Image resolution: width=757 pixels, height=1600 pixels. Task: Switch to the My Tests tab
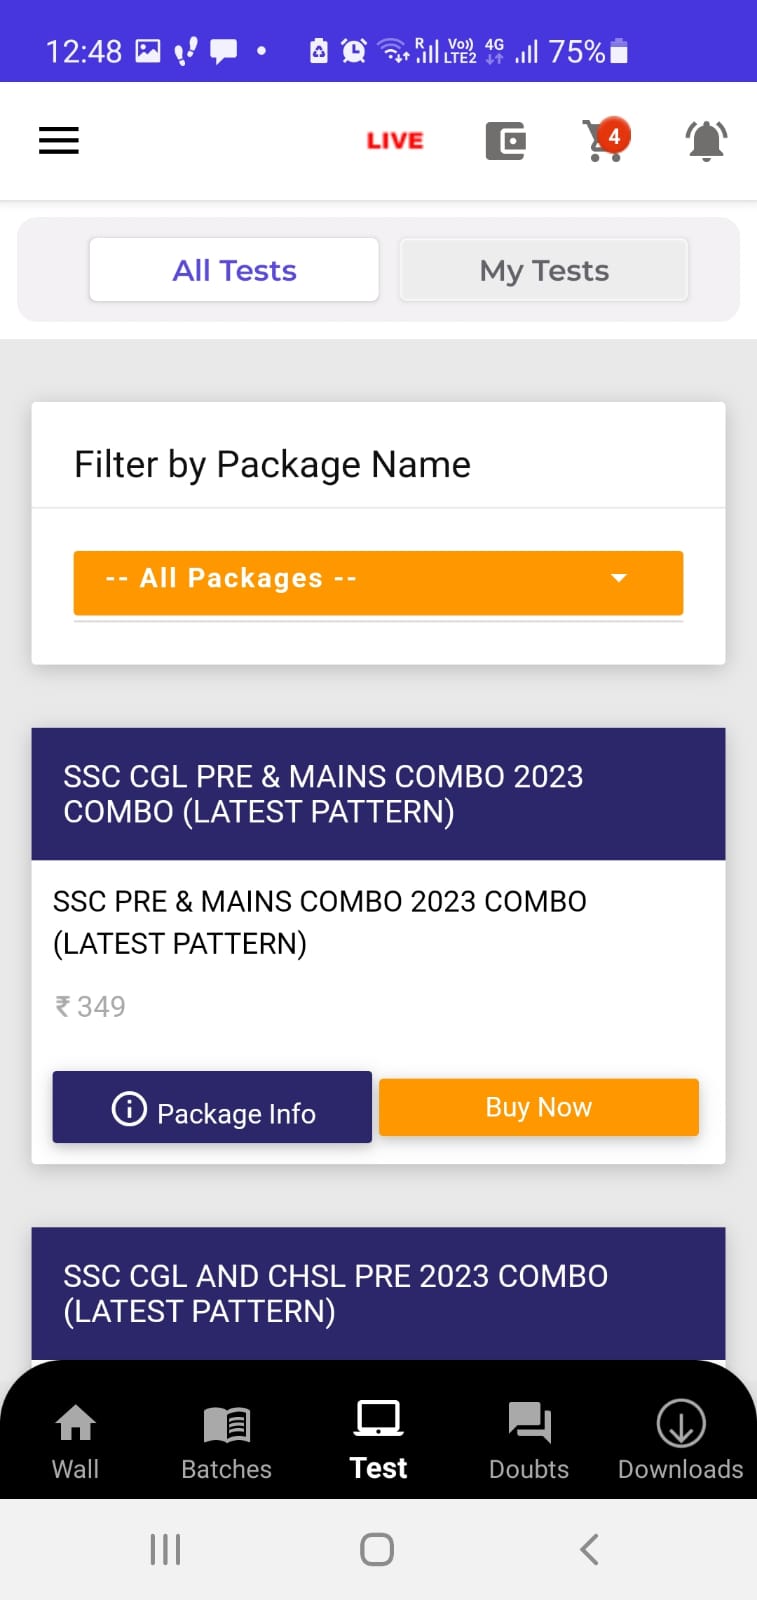click(544, 270)
